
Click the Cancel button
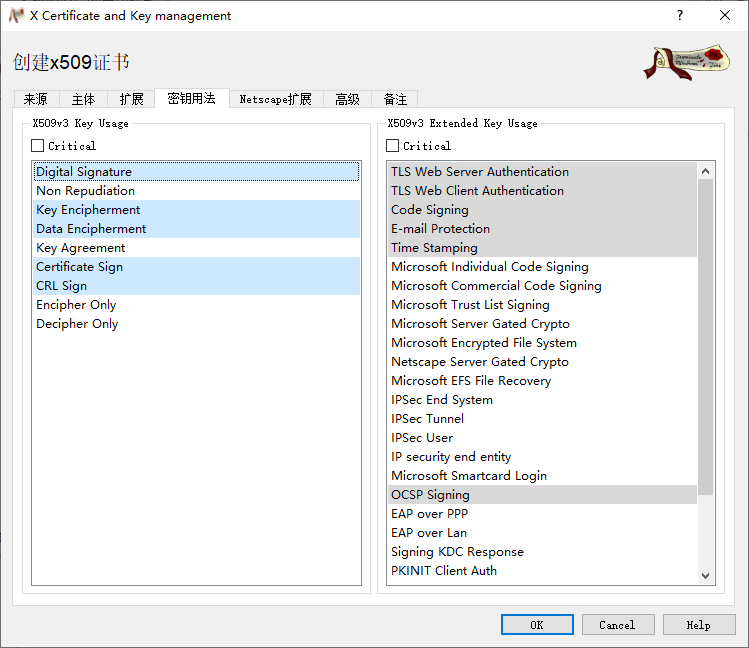pos(617,625)
